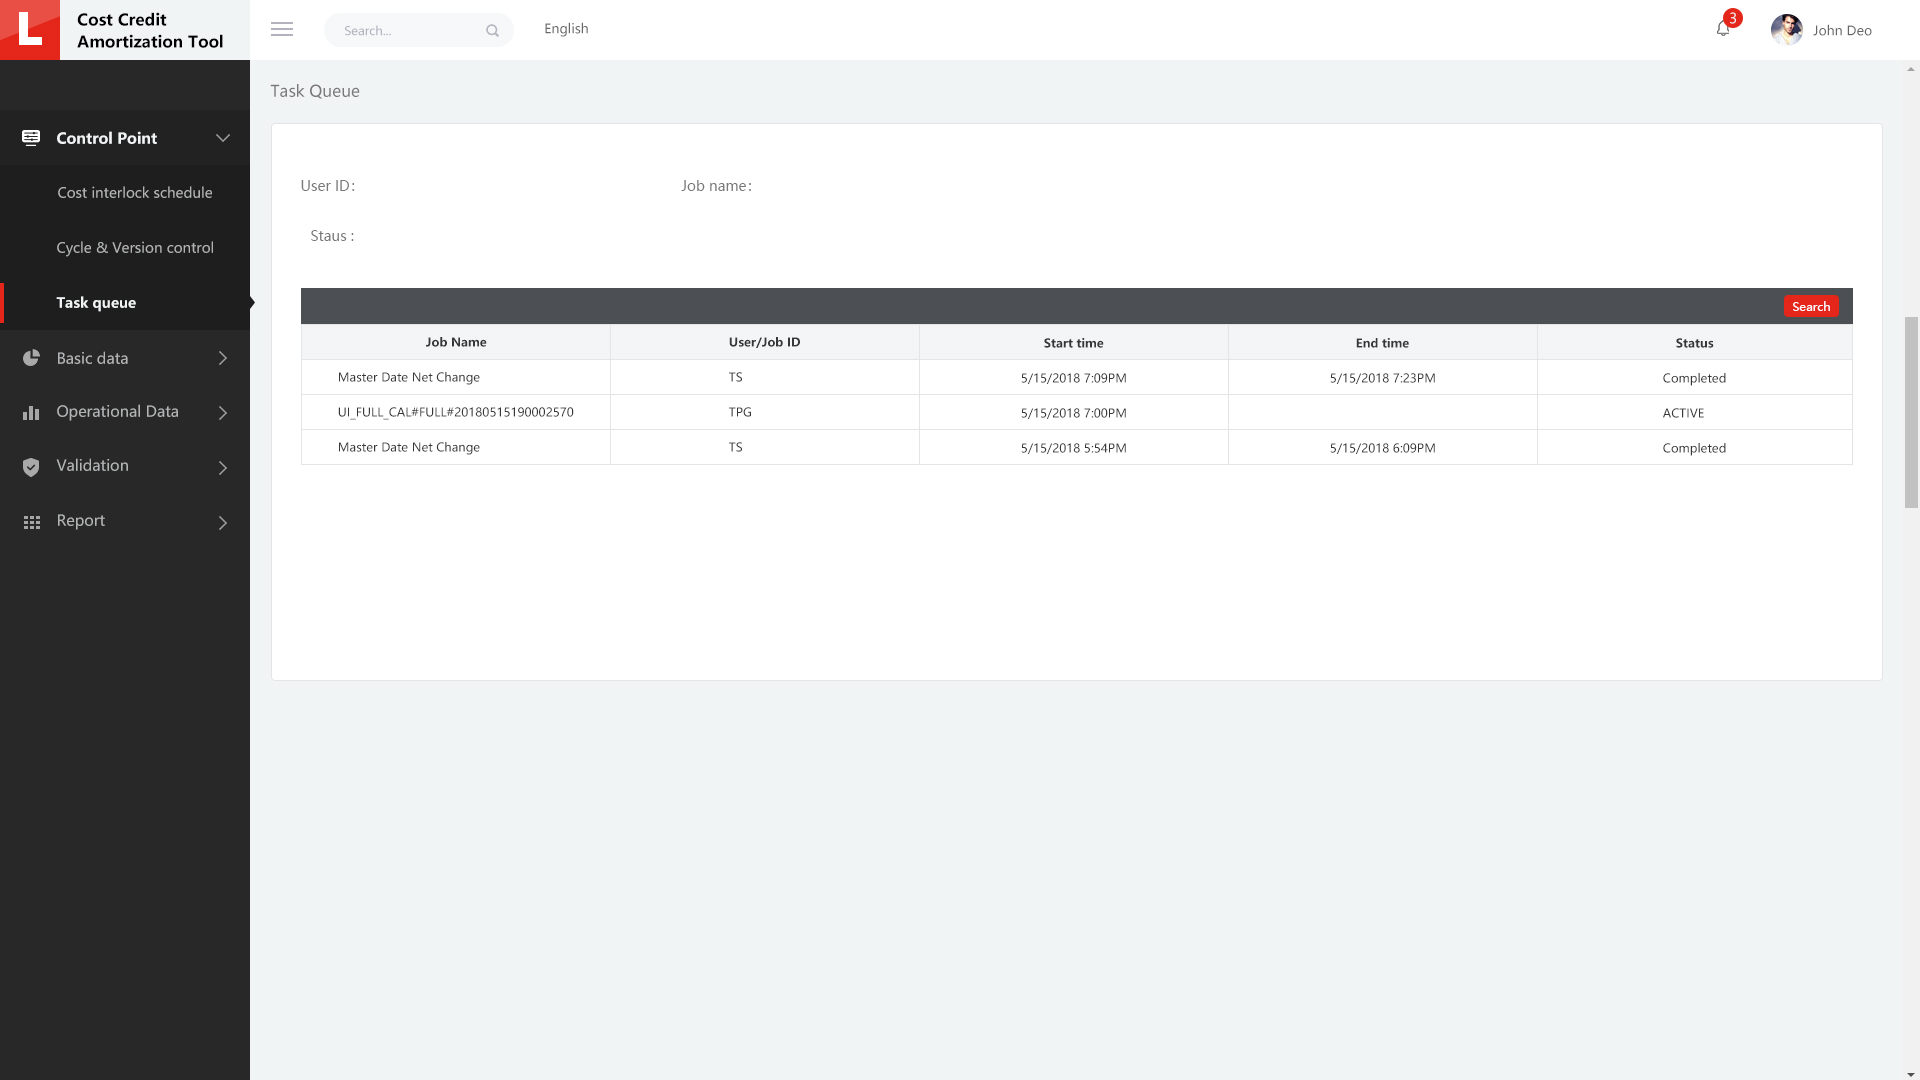1920x1080 pixels.
Task: Click the Job name filter label
Action: [716, 186]
